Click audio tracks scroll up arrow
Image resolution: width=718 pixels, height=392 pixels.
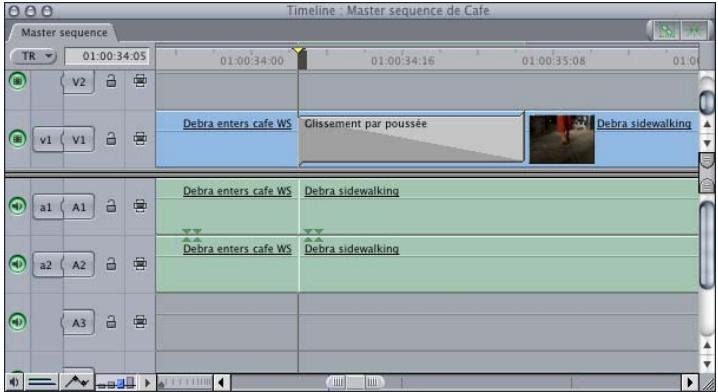pos(707,345)
